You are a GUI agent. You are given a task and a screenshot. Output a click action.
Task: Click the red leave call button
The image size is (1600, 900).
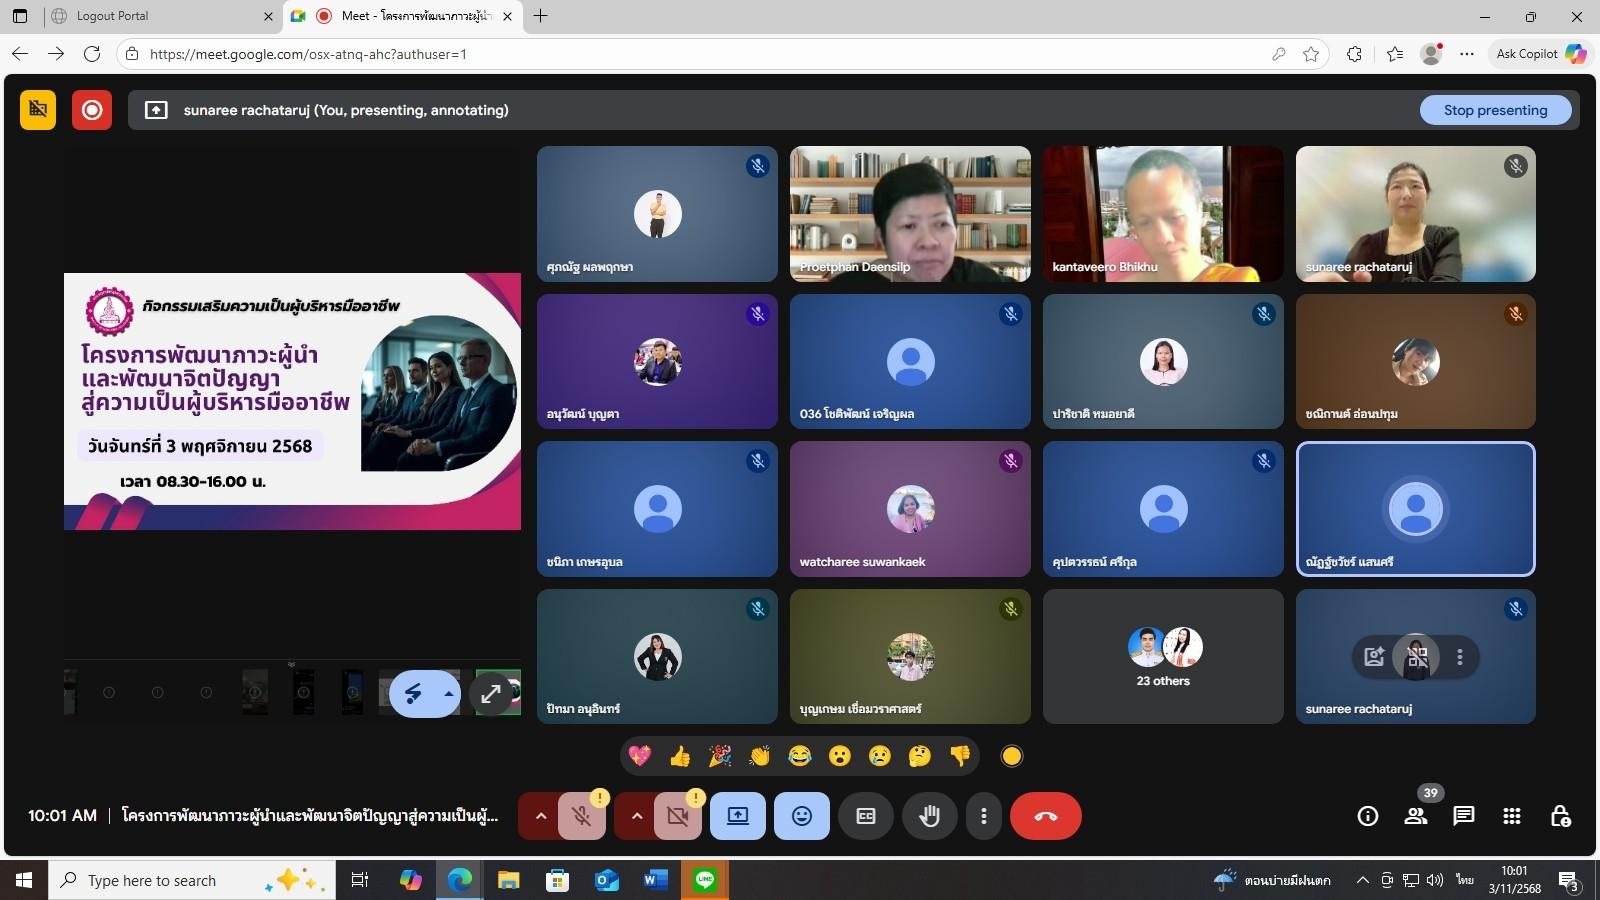click(1045, 816)
